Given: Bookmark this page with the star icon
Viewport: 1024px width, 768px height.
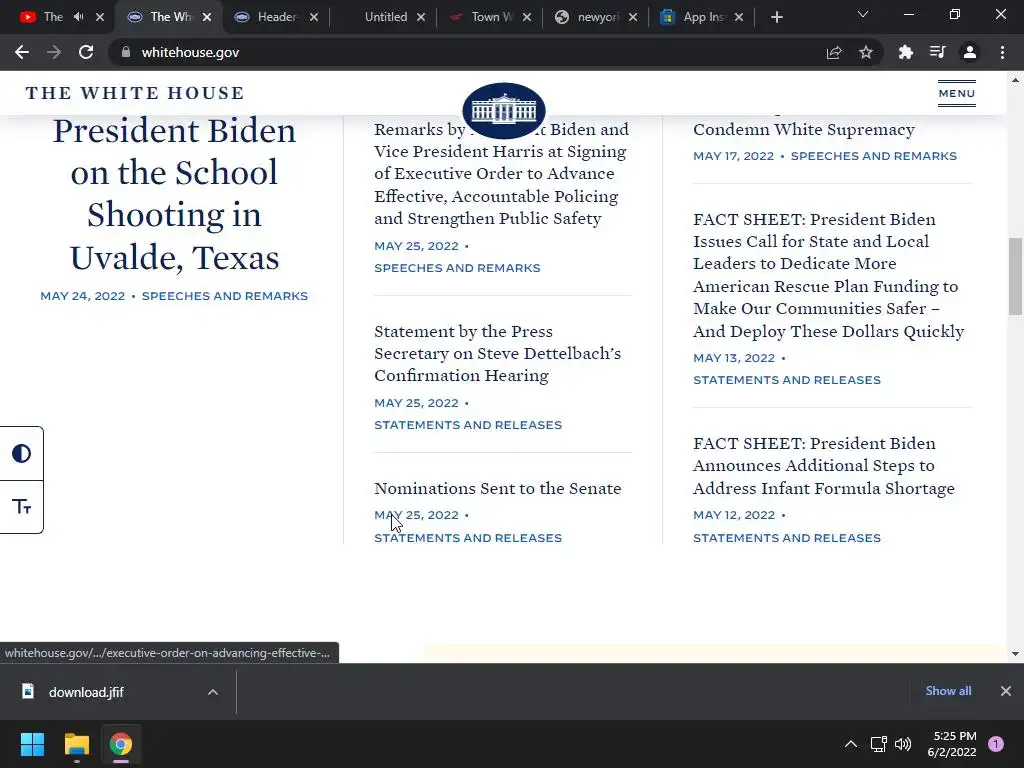Looking at the screenshot, I should tap(866, 52).
